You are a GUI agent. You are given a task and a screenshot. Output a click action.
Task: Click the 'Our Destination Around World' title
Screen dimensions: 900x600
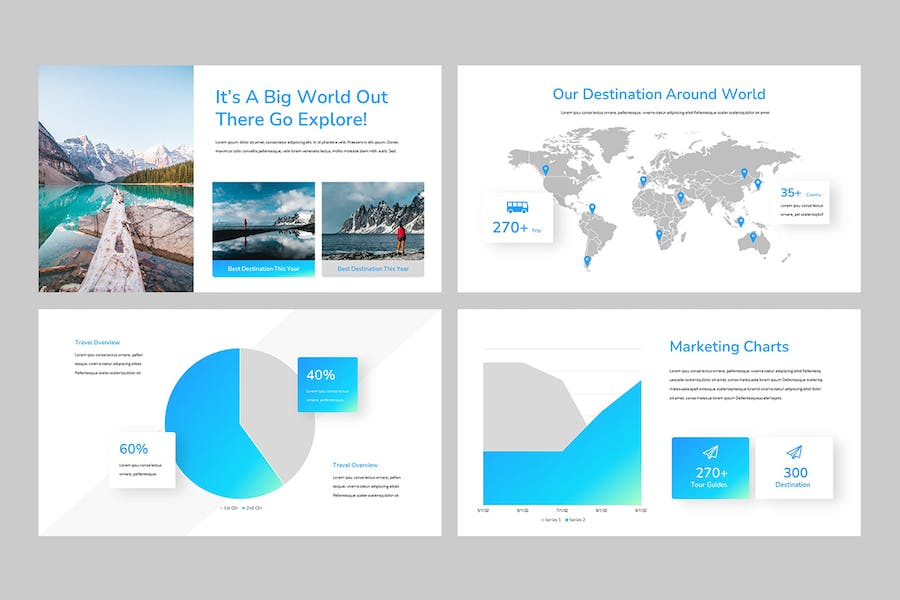click(x=659, y=94)
